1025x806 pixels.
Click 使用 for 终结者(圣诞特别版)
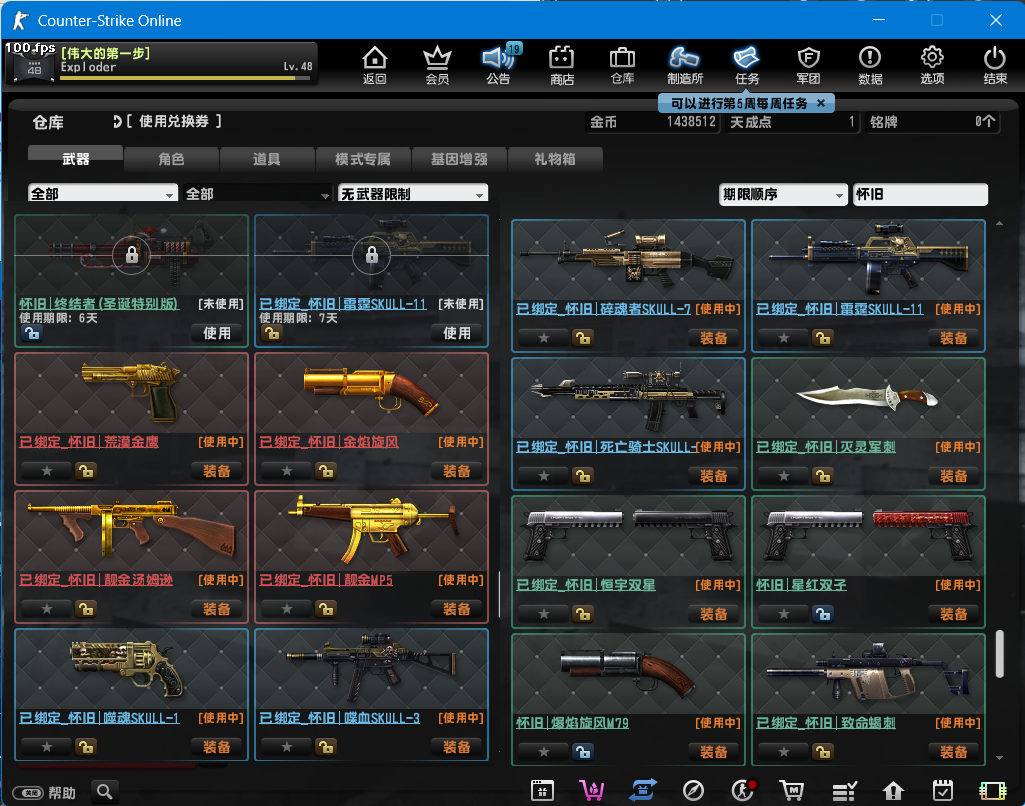pyautogui.click(x=216, y=333)
